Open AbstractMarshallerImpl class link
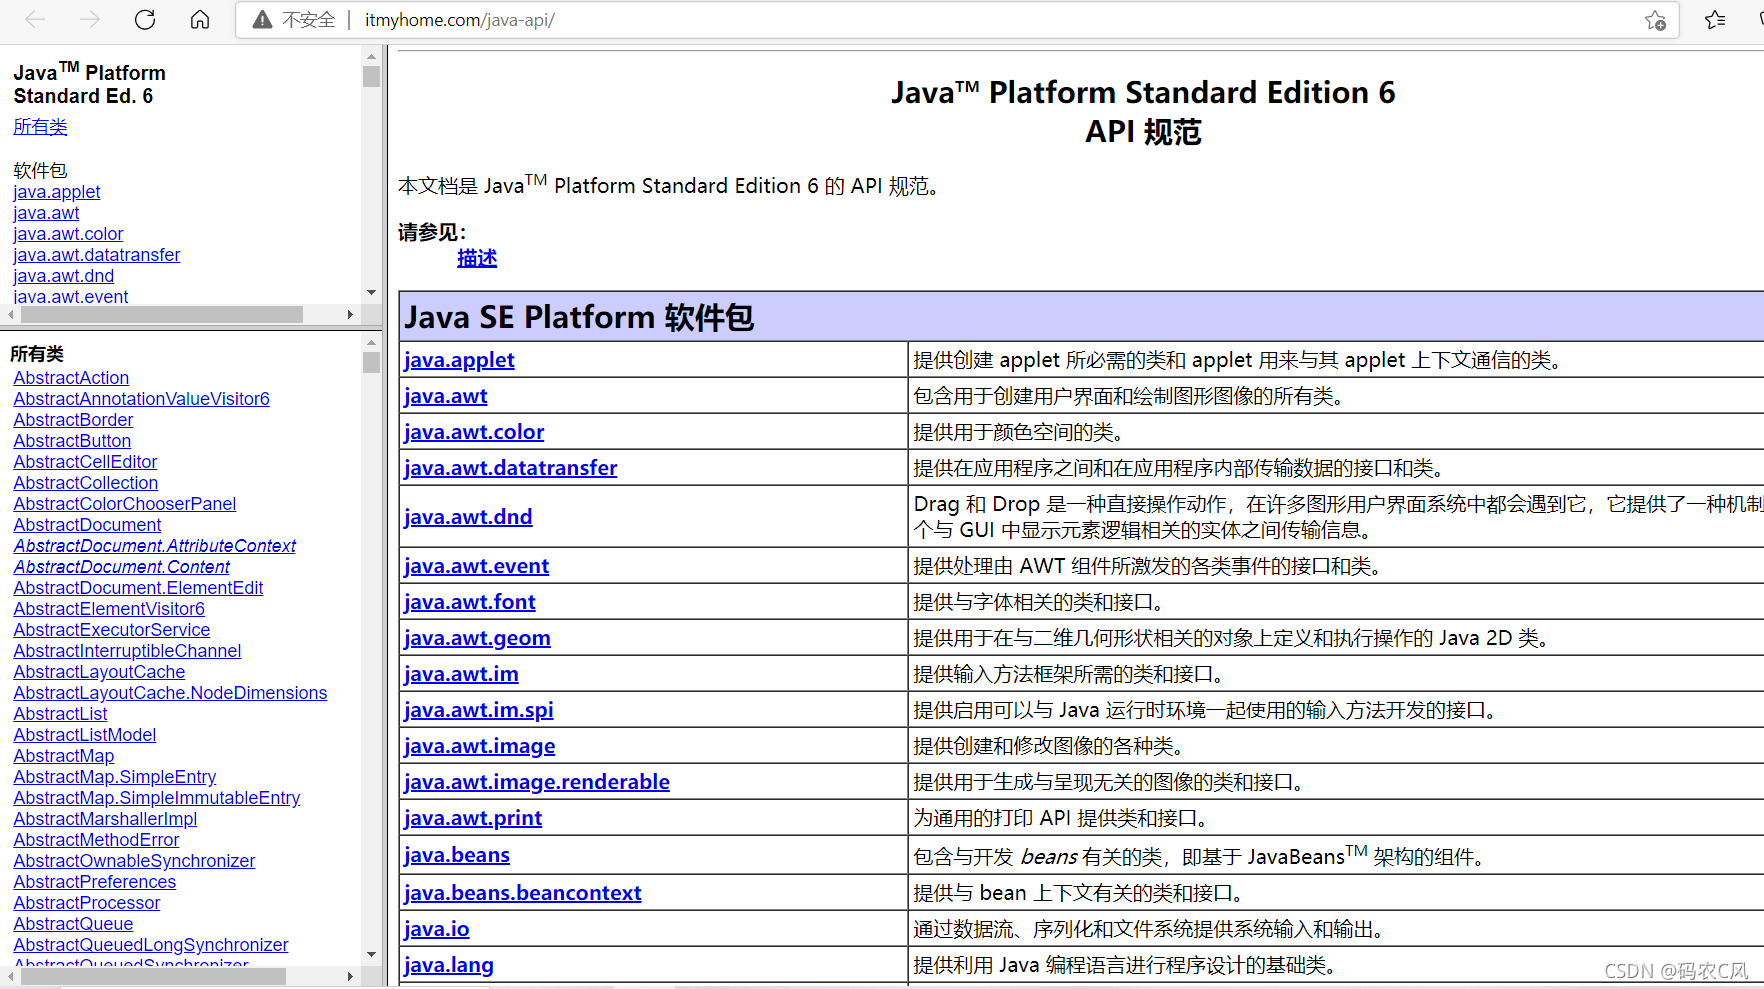 point(105,819)
